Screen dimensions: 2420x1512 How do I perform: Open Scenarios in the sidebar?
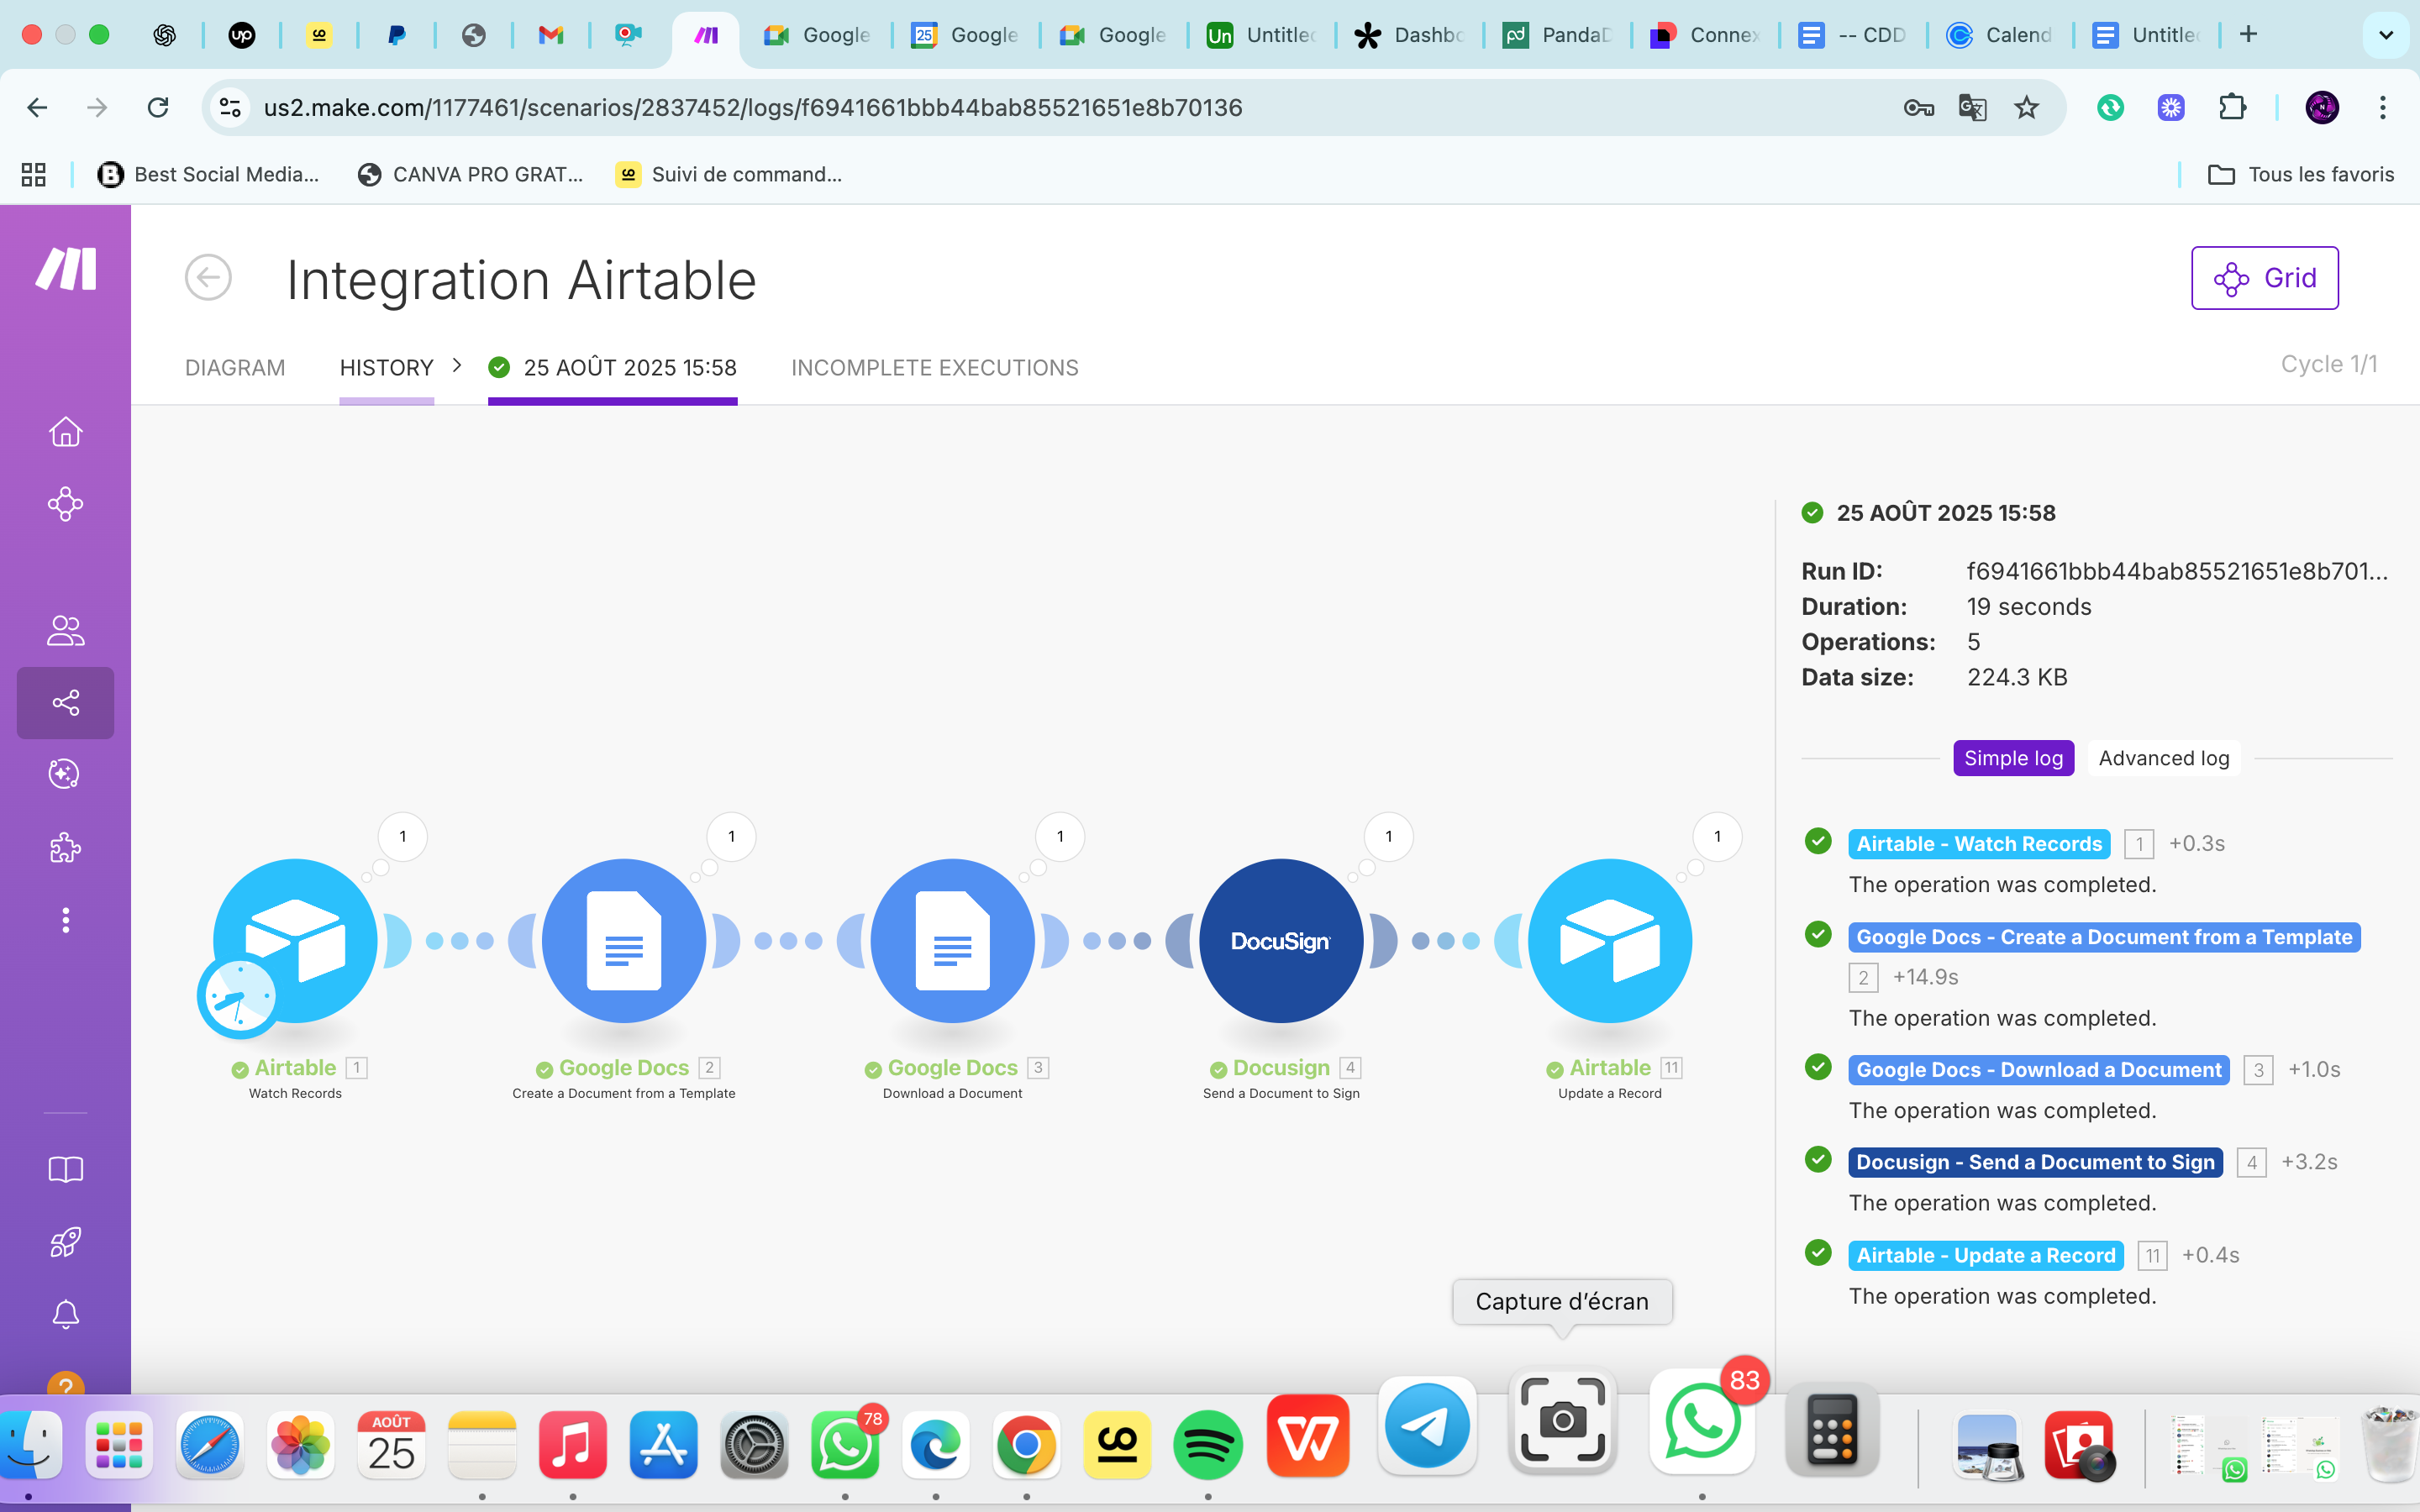coord(65,703)
